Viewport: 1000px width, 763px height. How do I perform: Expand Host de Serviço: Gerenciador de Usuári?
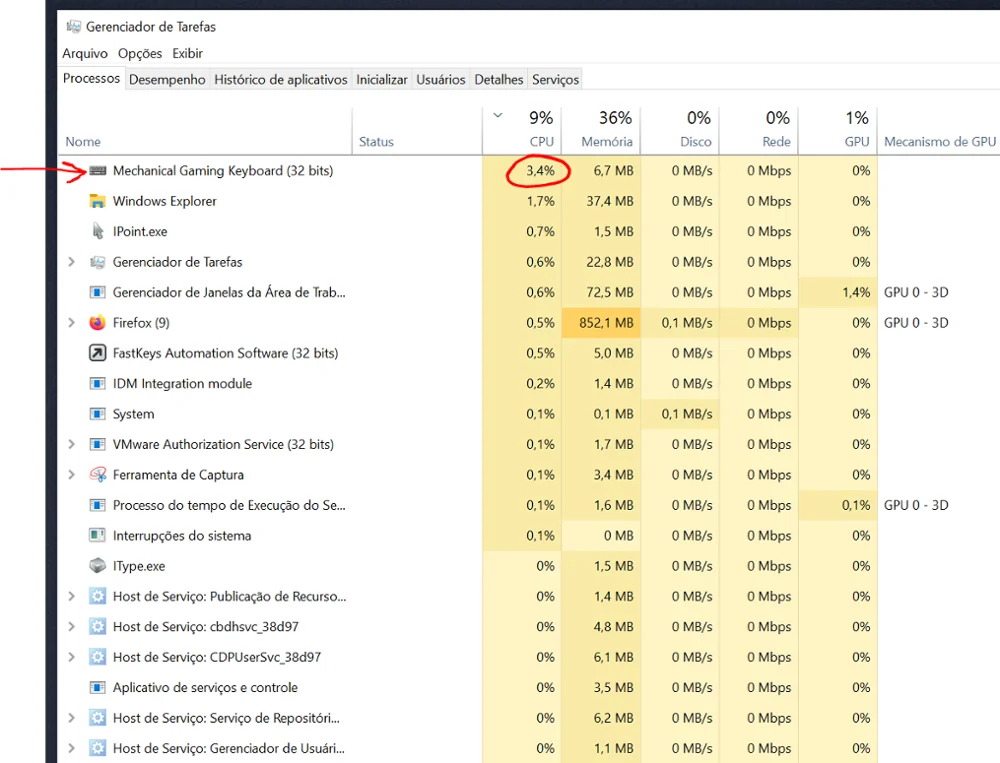(x=71, y=748)
